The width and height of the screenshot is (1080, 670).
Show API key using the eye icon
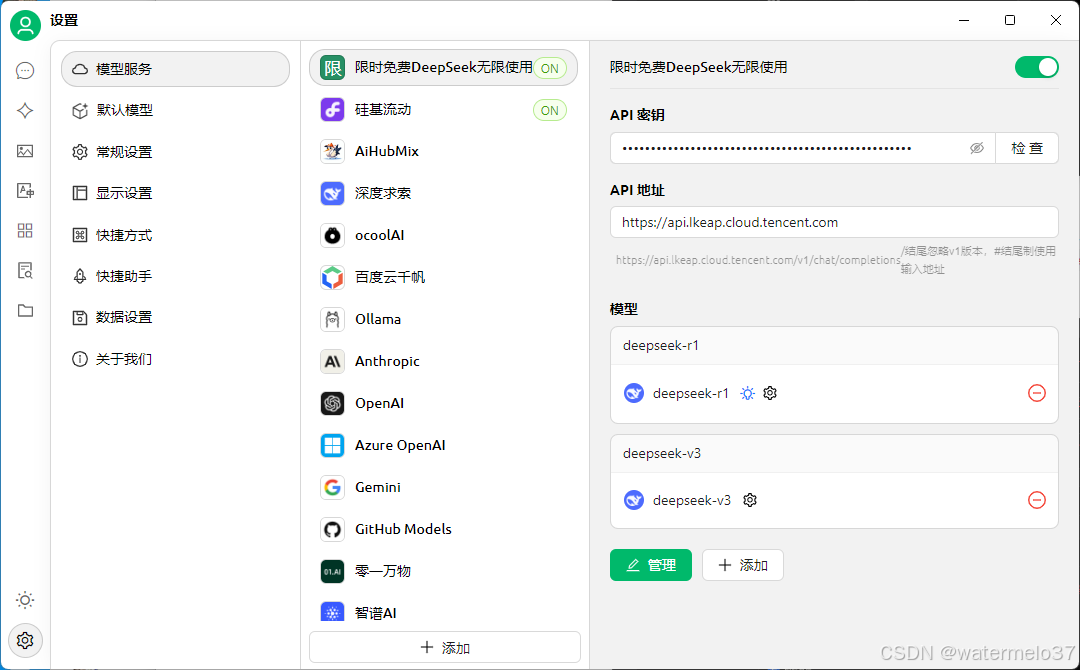tap(977, 148)
